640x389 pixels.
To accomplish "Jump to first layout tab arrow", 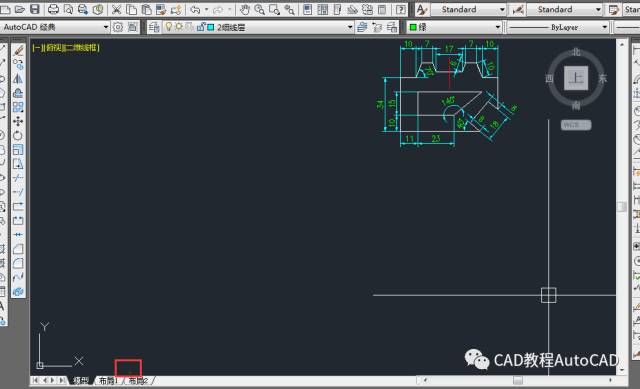I will tap(35, 380).
